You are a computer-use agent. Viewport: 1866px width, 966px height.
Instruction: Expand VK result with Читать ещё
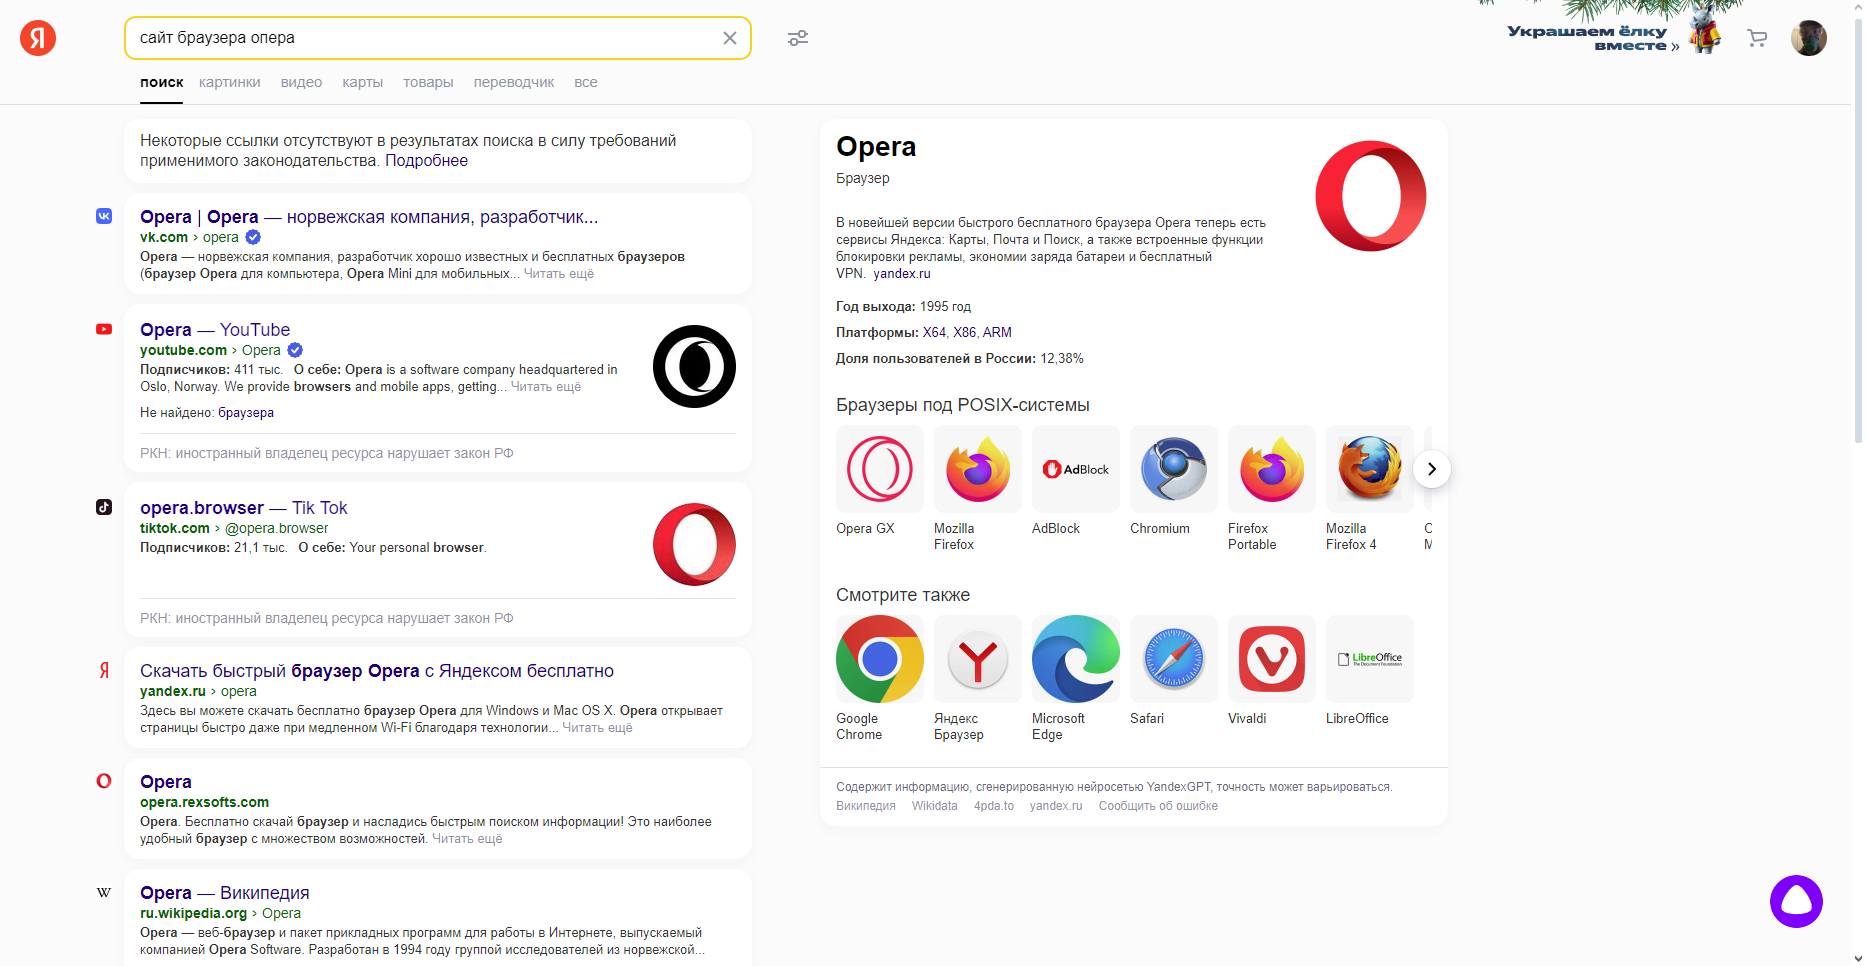pyautogui.click(x=558, y=274)
